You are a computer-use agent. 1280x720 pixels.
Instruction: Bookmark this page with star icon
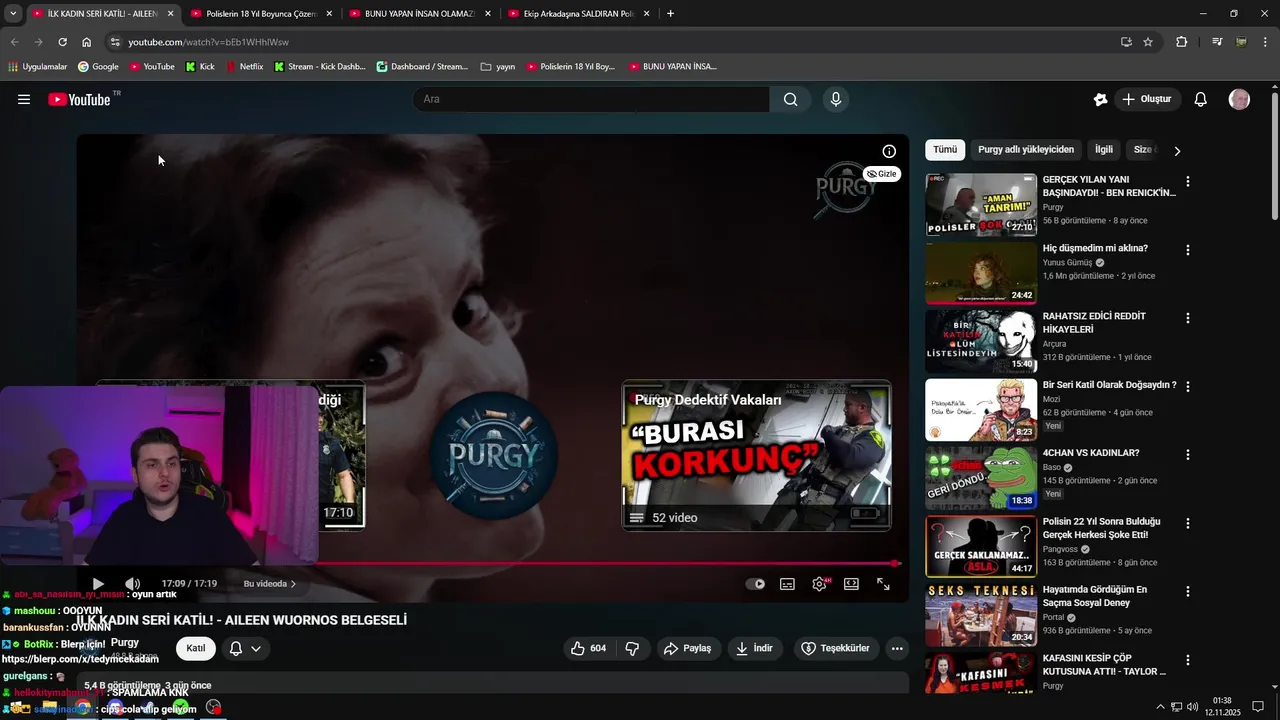1148,42
